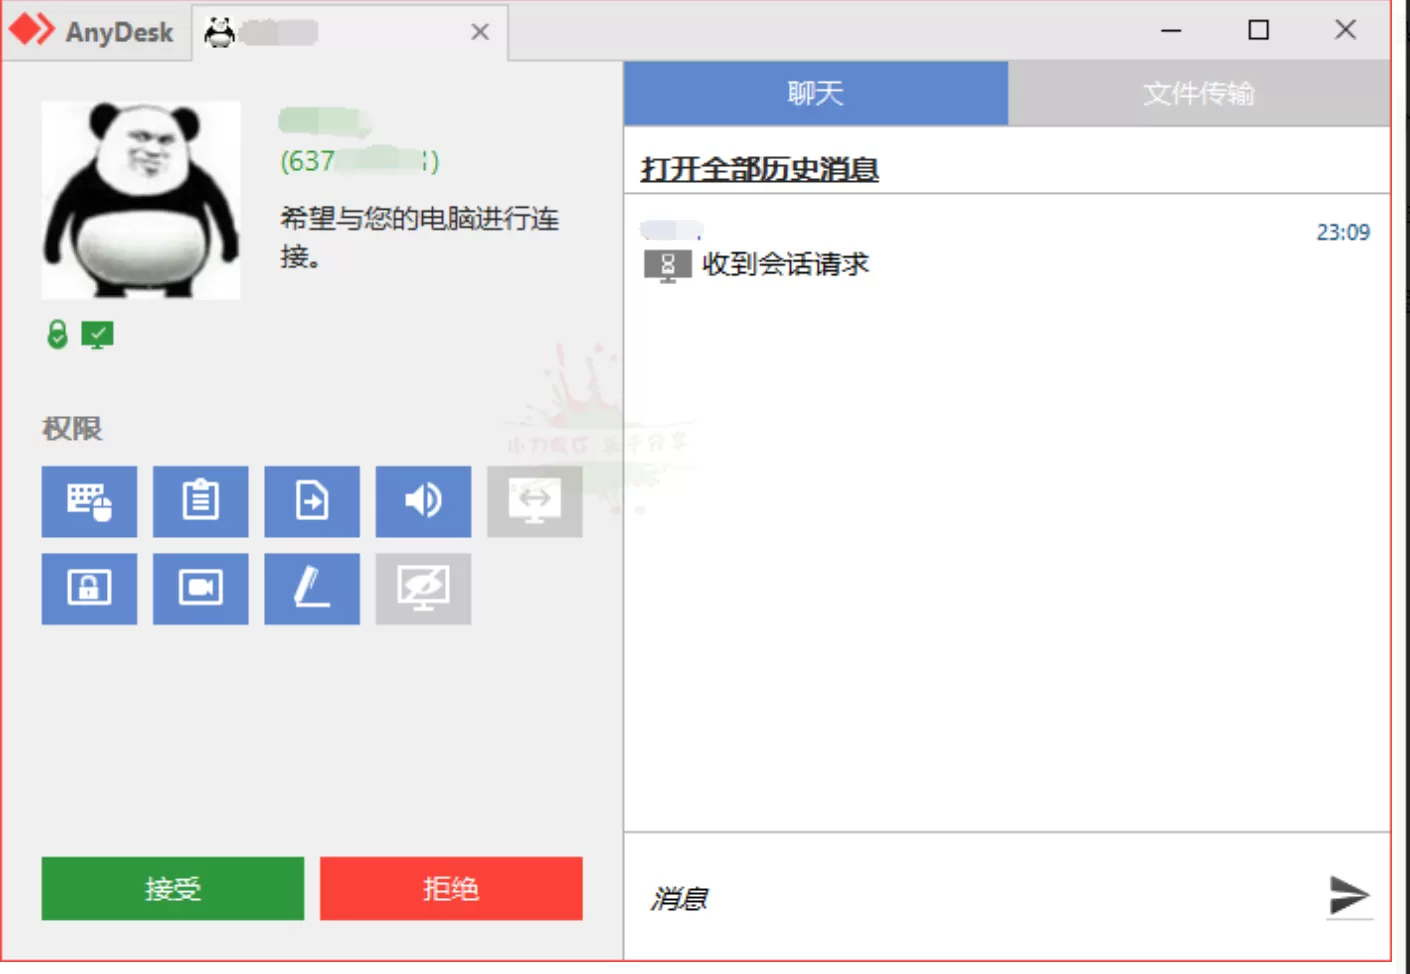
Task: Click the grayed-out monitor with arrows permission icon
Action: coord(534,501)
